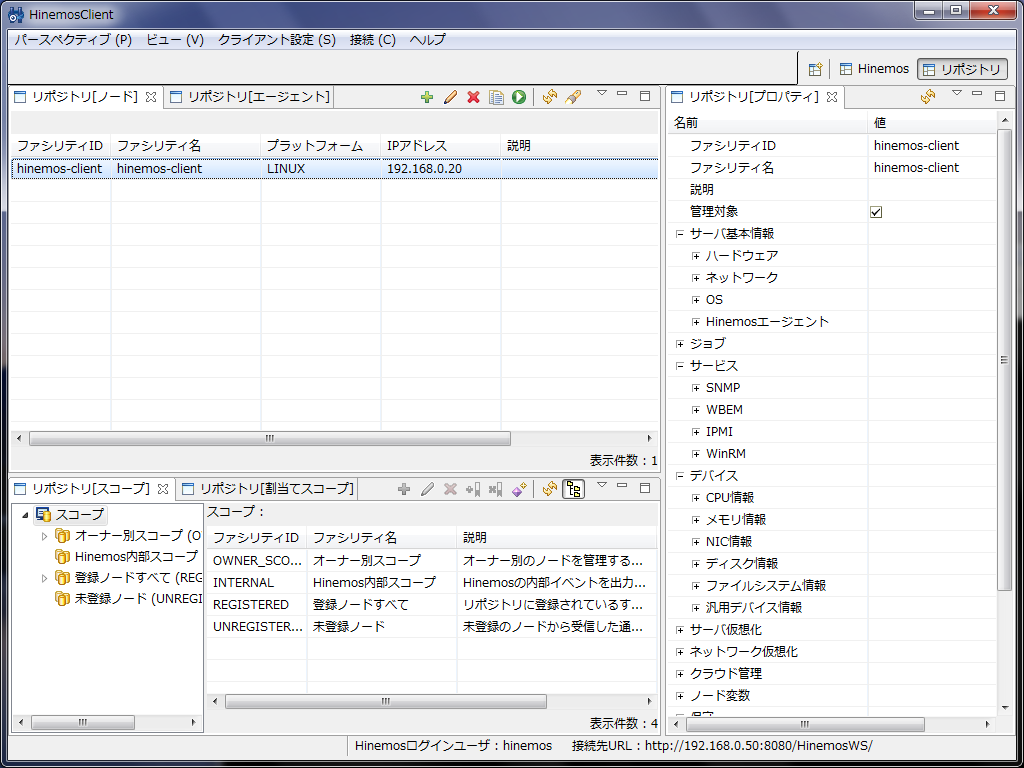The width and height of the screenshot is (1024, 768).
Task: Refresh the property view
Action: [928, 97]
